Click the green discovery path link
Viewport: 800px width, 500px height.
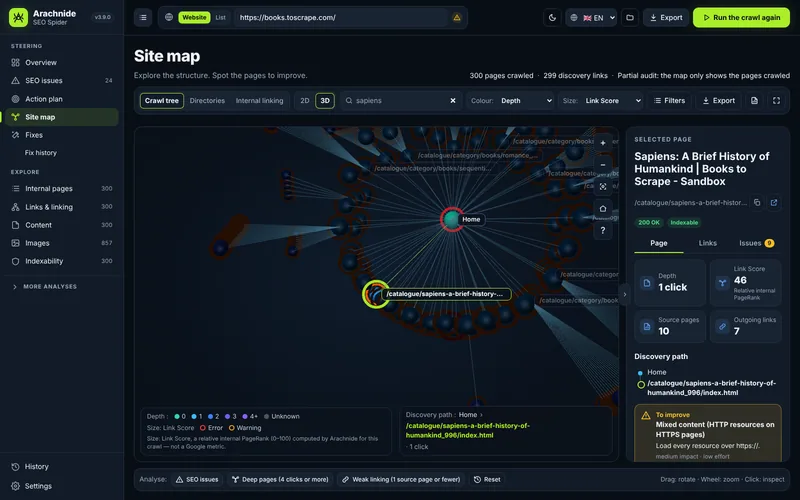pyautogui.click(x=467, y=431)
